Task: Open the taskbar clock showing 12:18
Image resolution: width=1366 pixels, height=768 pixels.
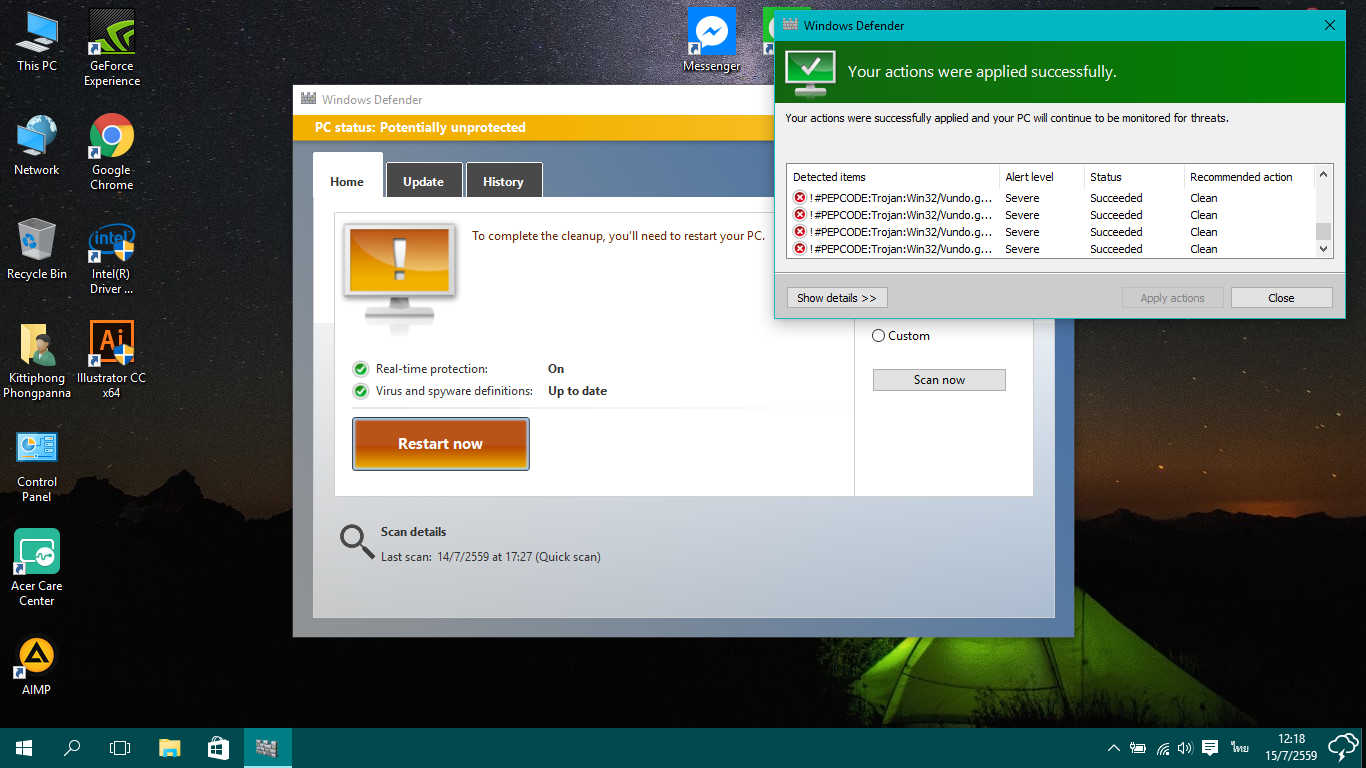Action: (x=1291, y=747)
